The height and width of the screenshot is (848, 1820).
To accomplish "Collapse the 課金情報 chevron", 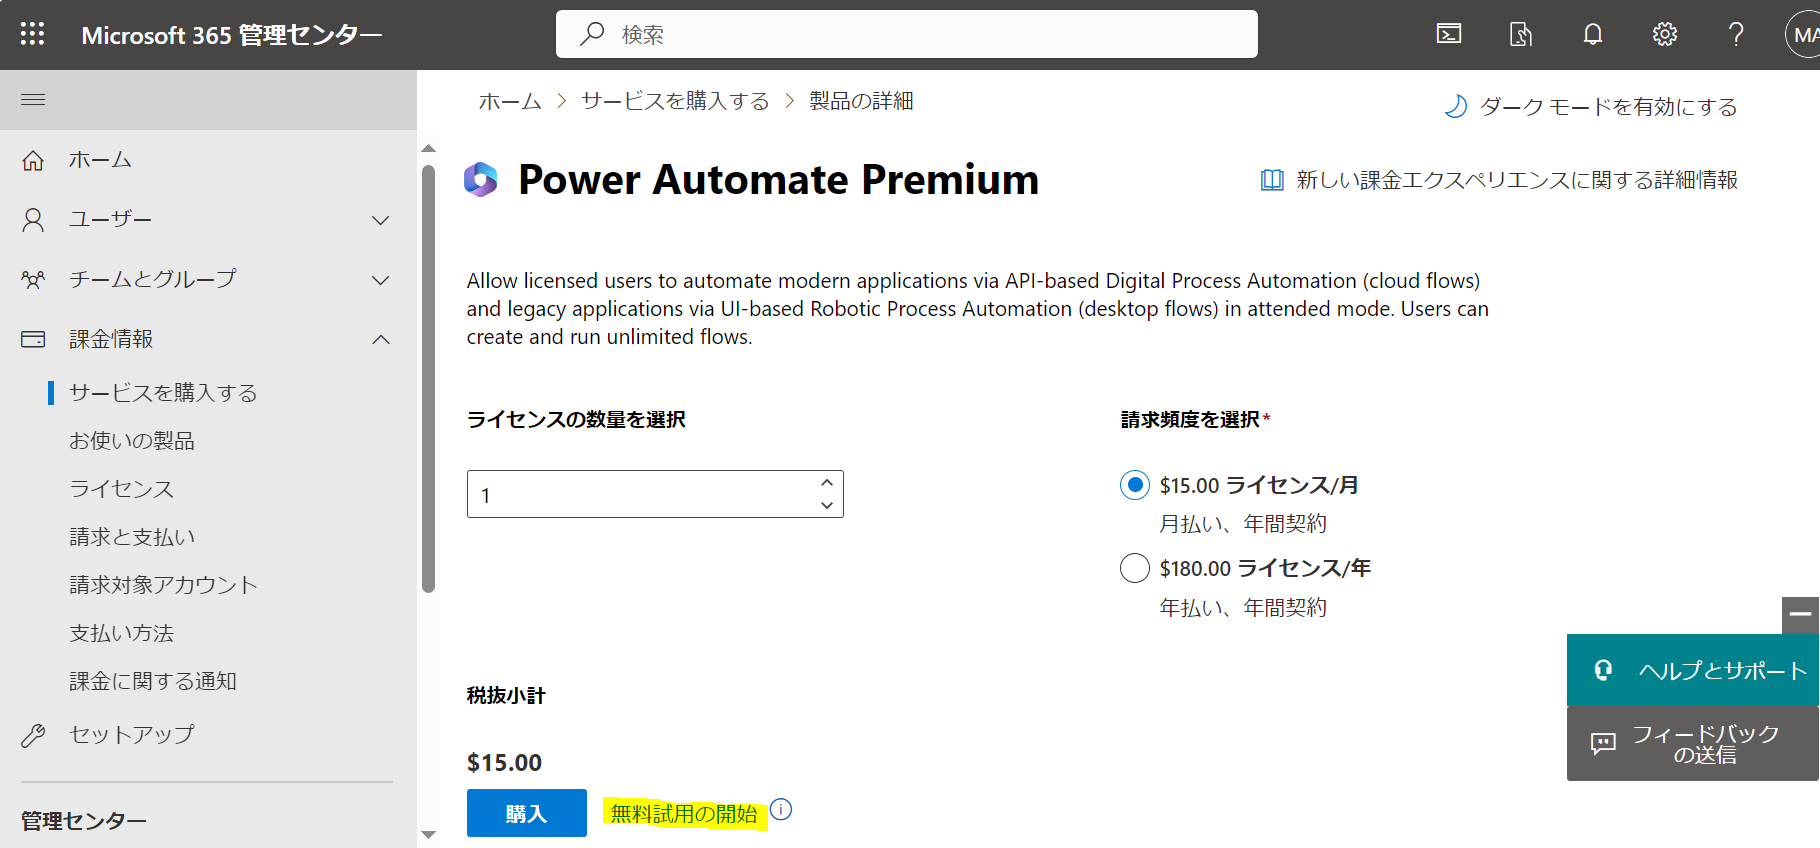I will point(380,340).
